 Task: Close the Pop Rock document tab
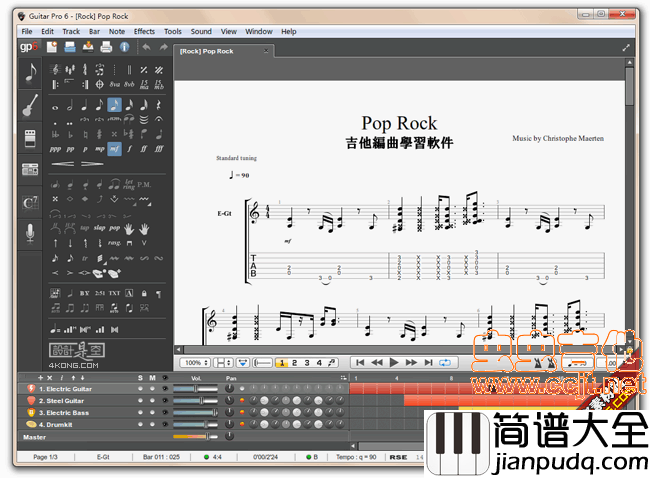coord(266,51)
